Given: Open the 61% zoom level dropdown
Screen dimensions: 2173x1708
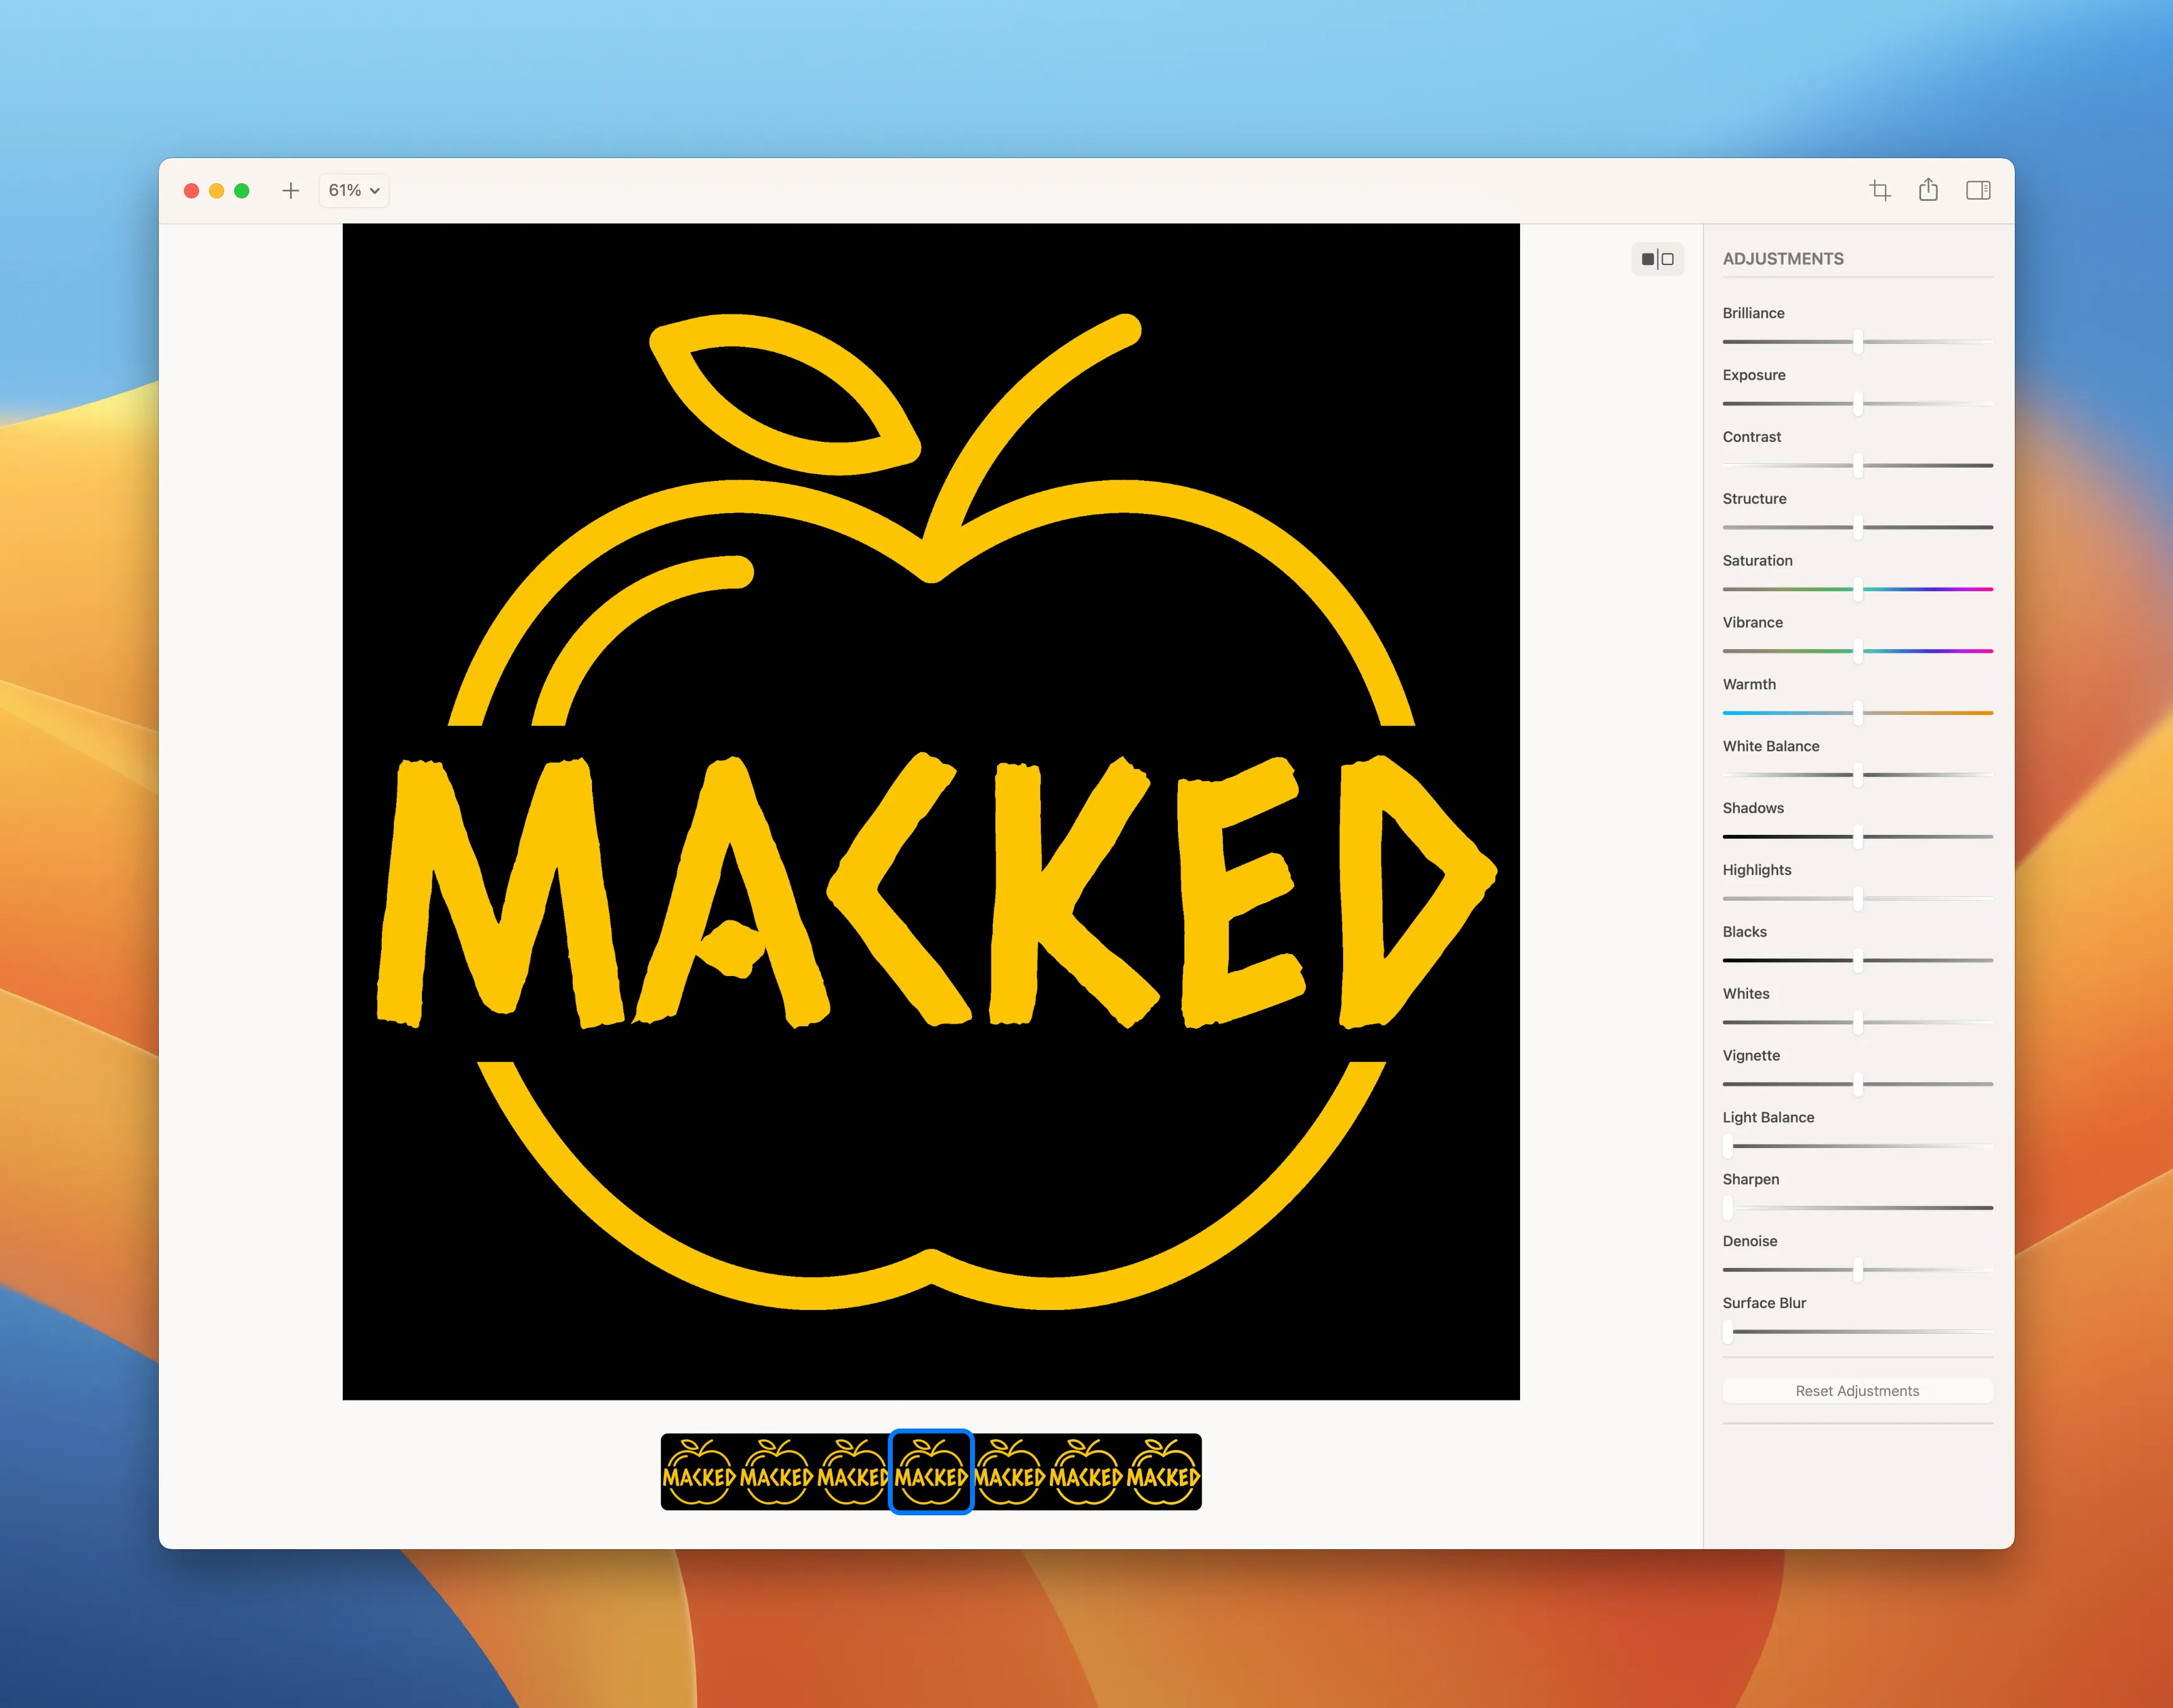Looking at the screenshot, I should [x=354, y=190].
